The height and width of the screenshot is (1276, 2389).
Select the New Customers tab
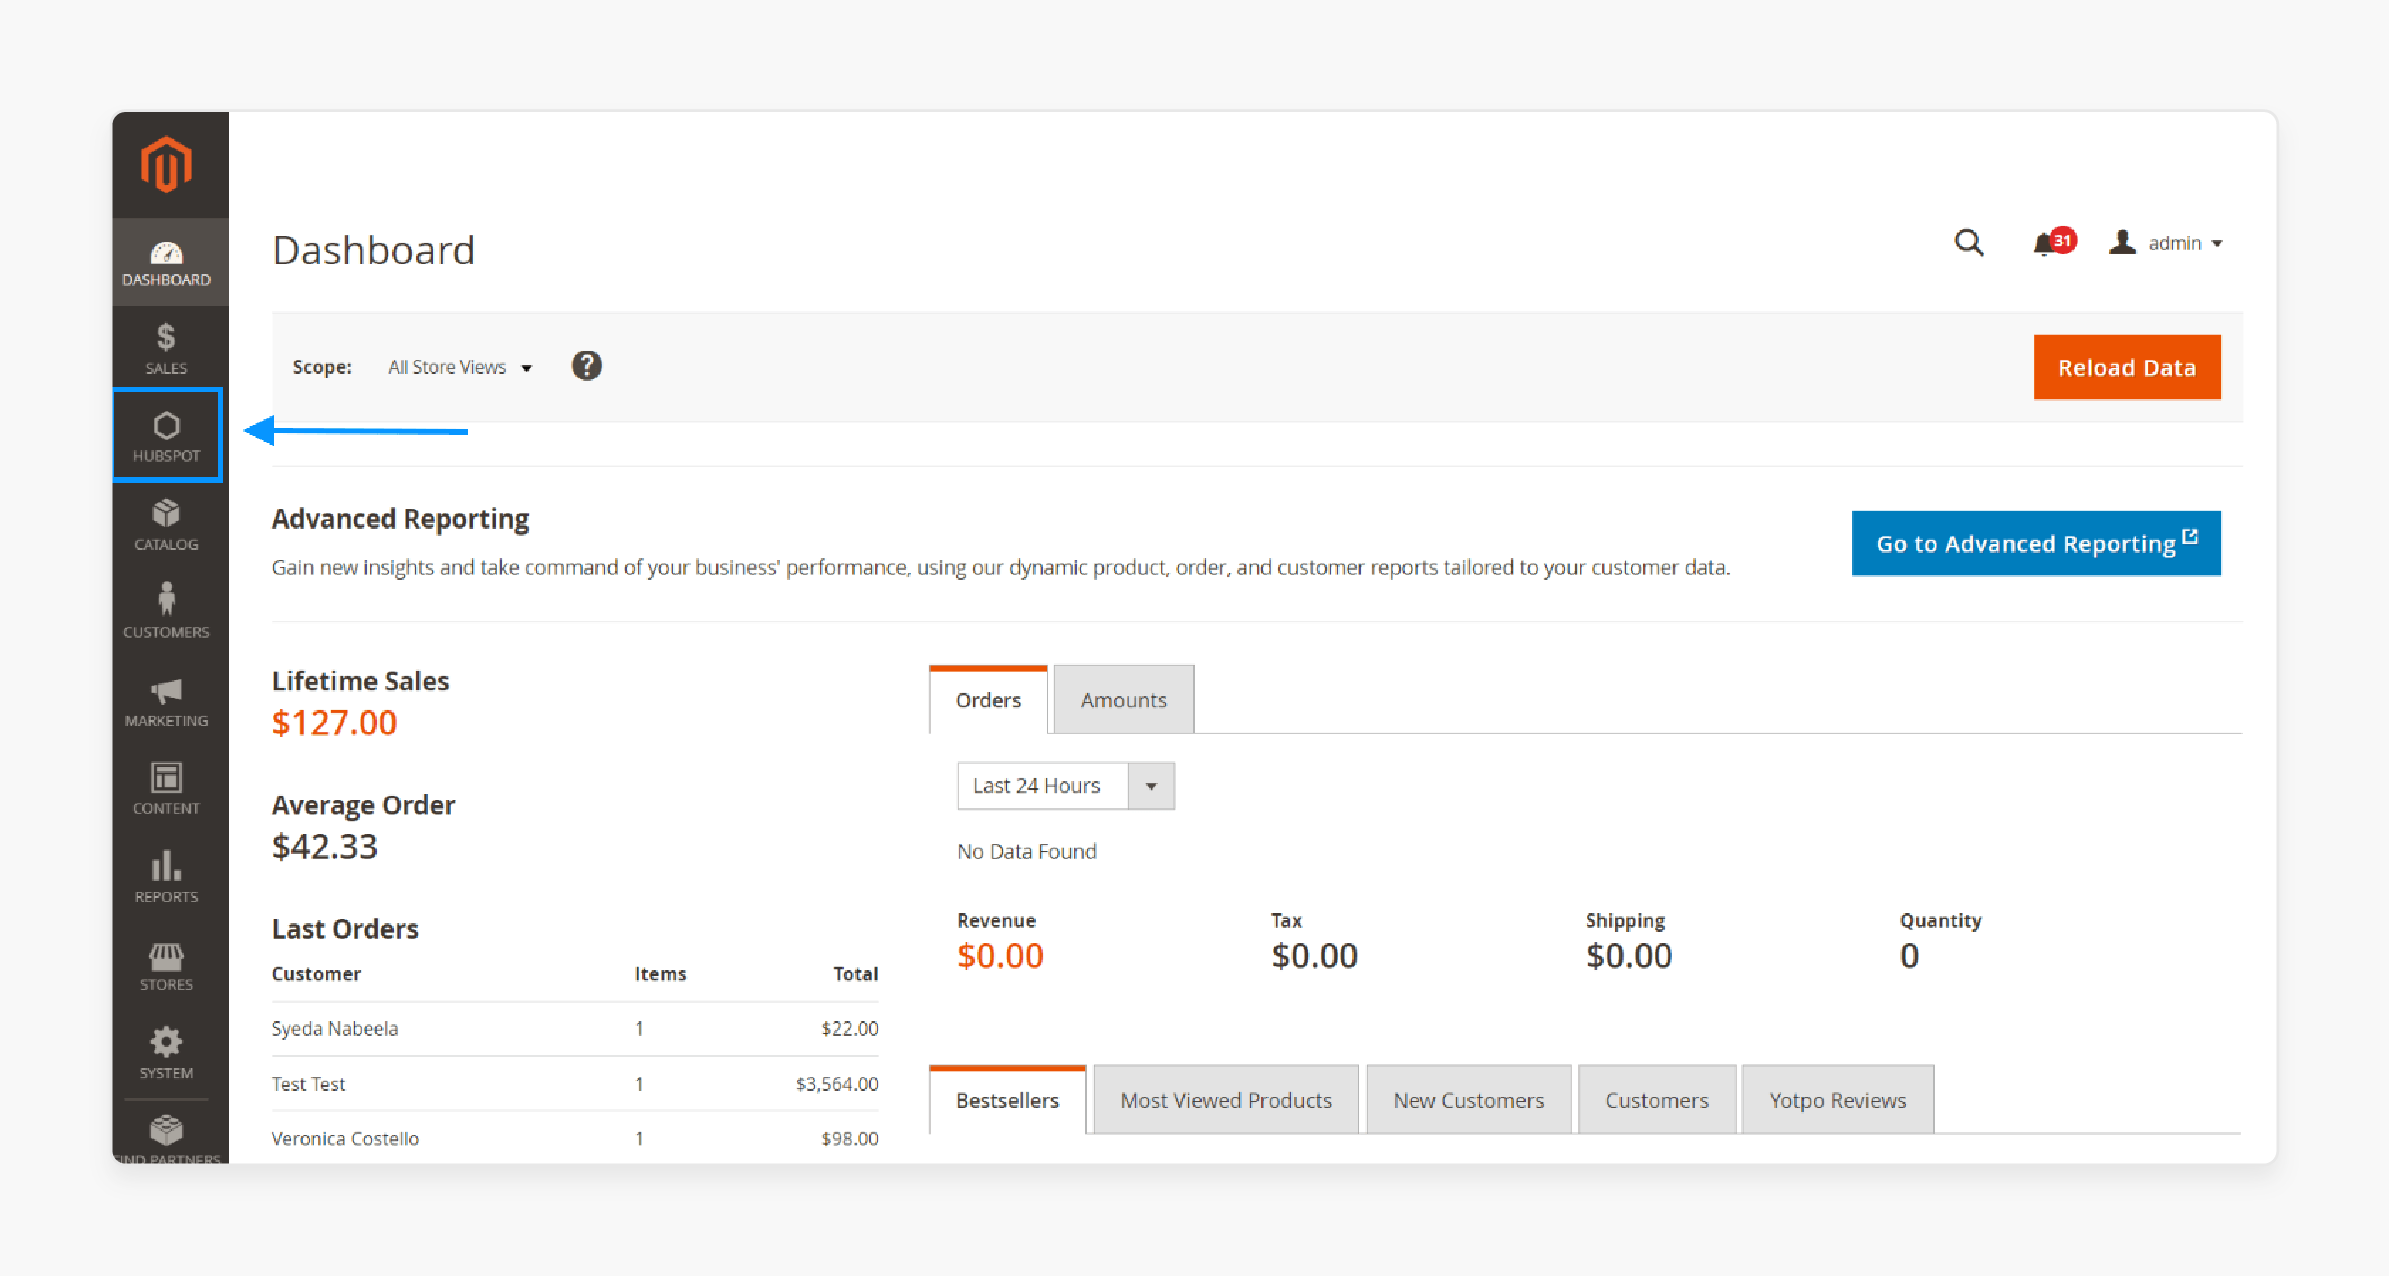1469,1100
